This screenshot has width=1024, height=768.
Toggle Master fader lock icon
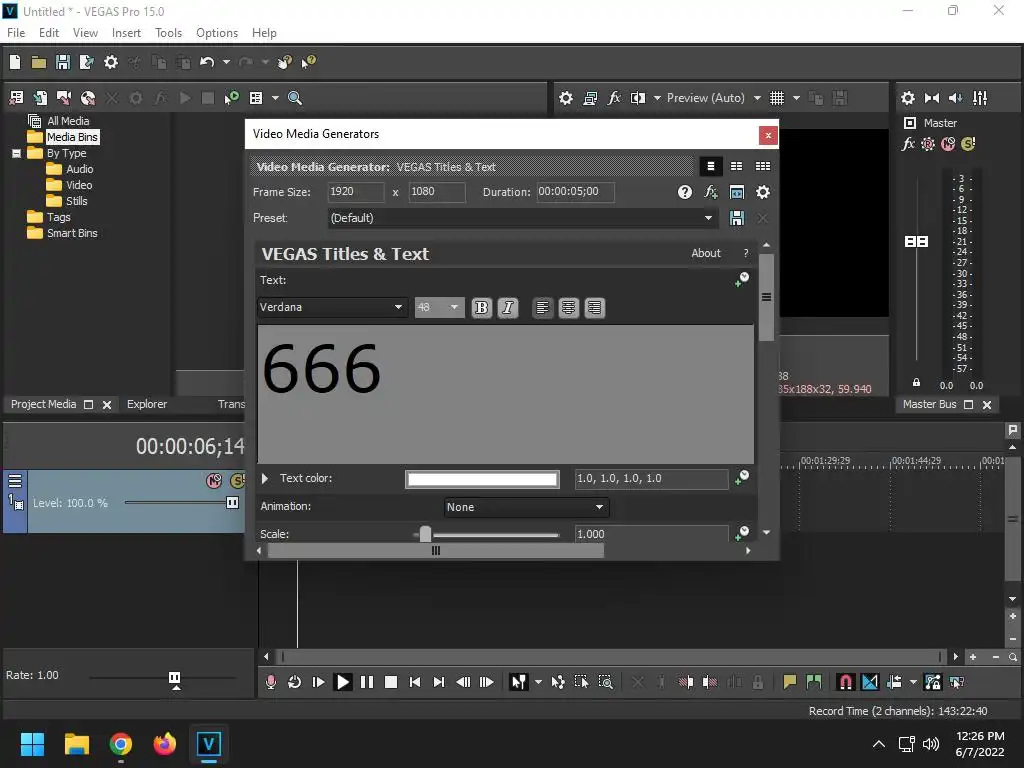tap(916, 382)
